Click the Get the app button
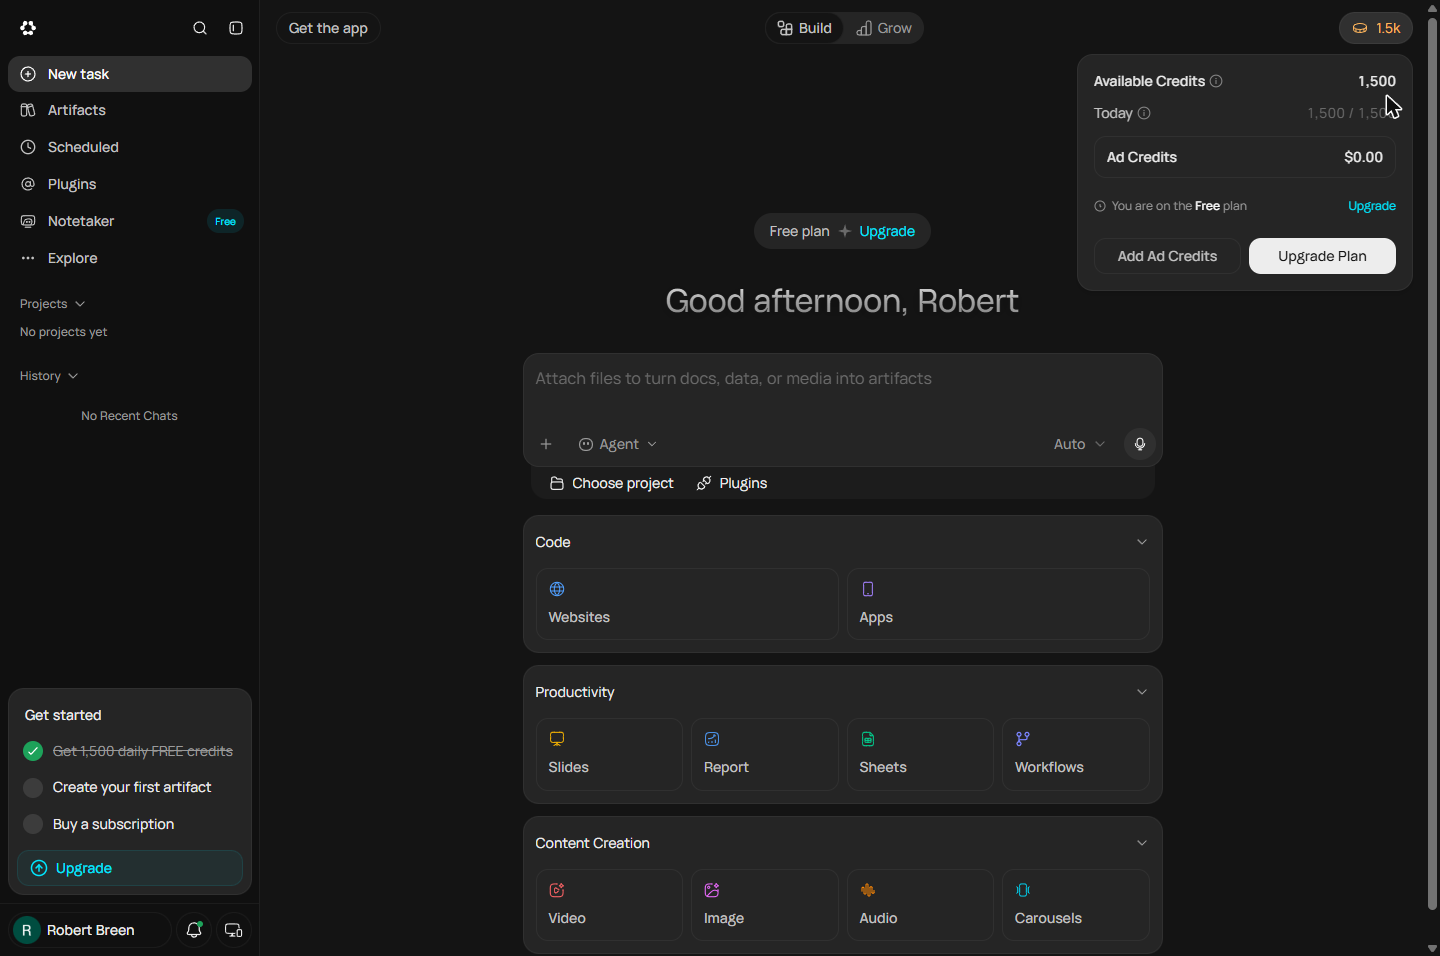Viewport: 1440px width, 956px height. click(328, 28)
